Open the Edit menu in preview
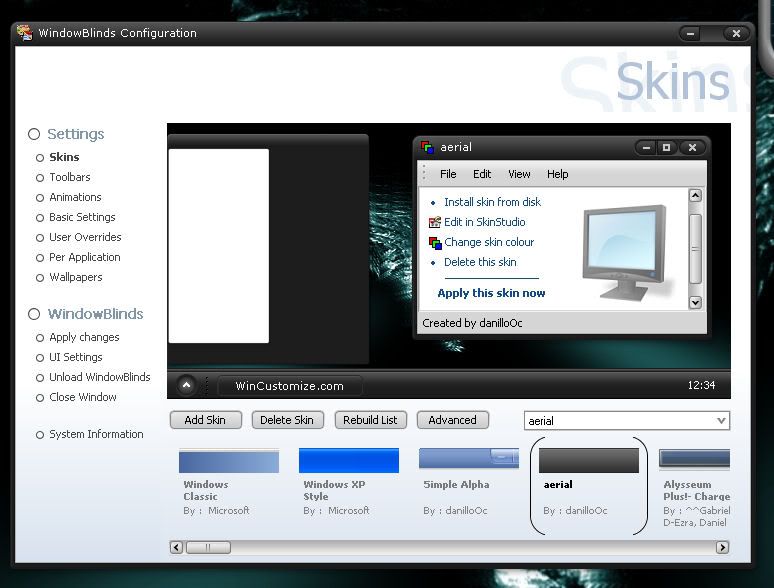The height and width of the screenshot is (588, 774). point(482,174)
